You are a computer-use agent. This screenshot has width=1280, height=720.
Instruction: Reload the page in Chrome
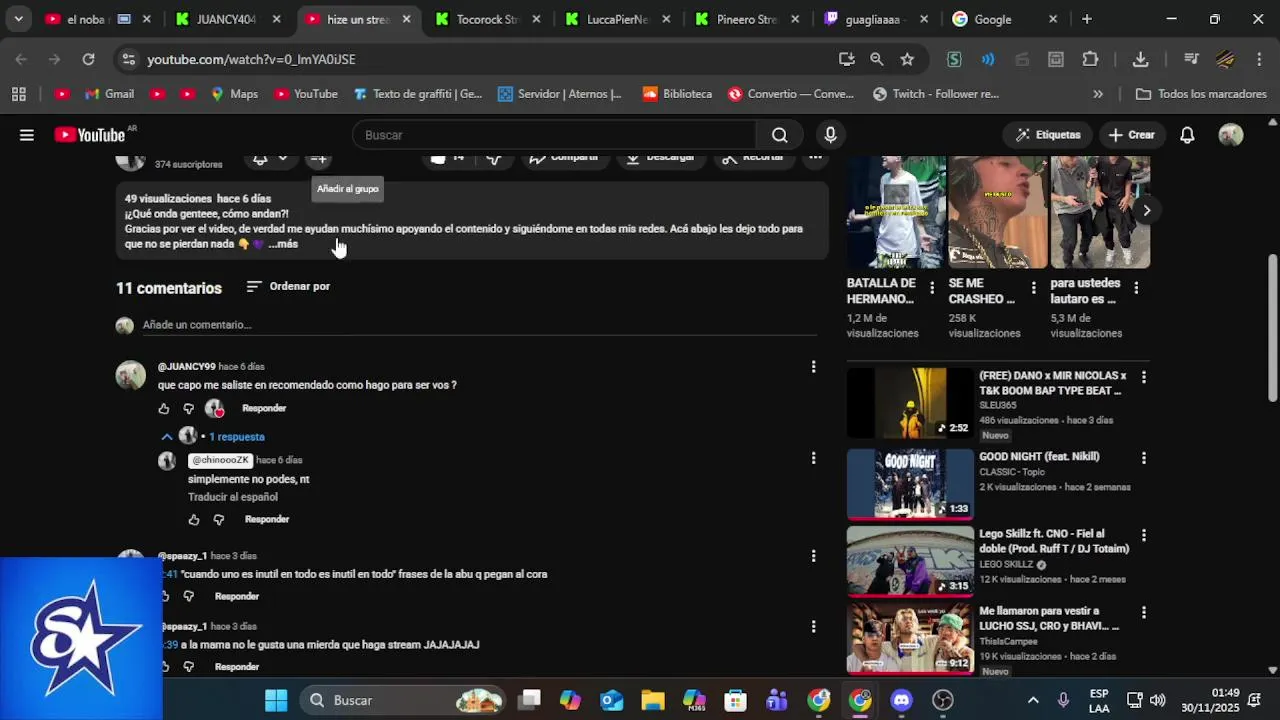point(88,59)
